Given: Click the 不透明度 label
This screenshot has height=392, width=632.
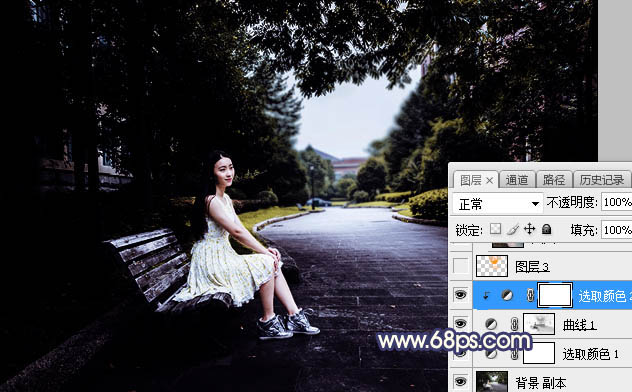Looking at the screenshot, I should pos(572,202).
